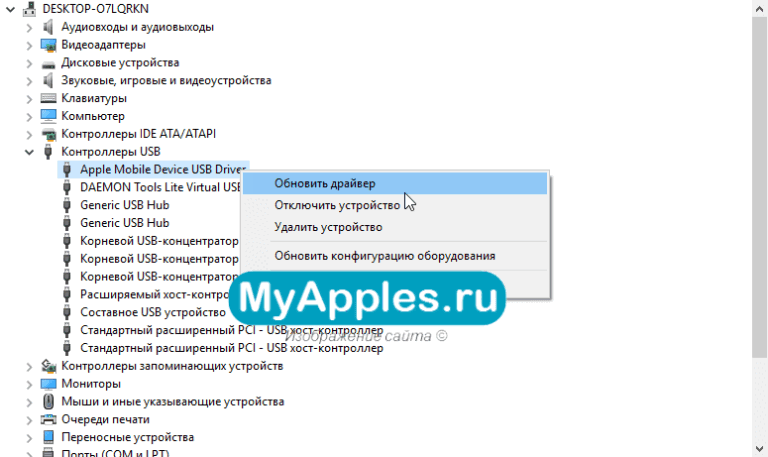Expand the Дисковые устройства category
The width and height of the screenshot is (768, 457).
click(x=29, y=63)
